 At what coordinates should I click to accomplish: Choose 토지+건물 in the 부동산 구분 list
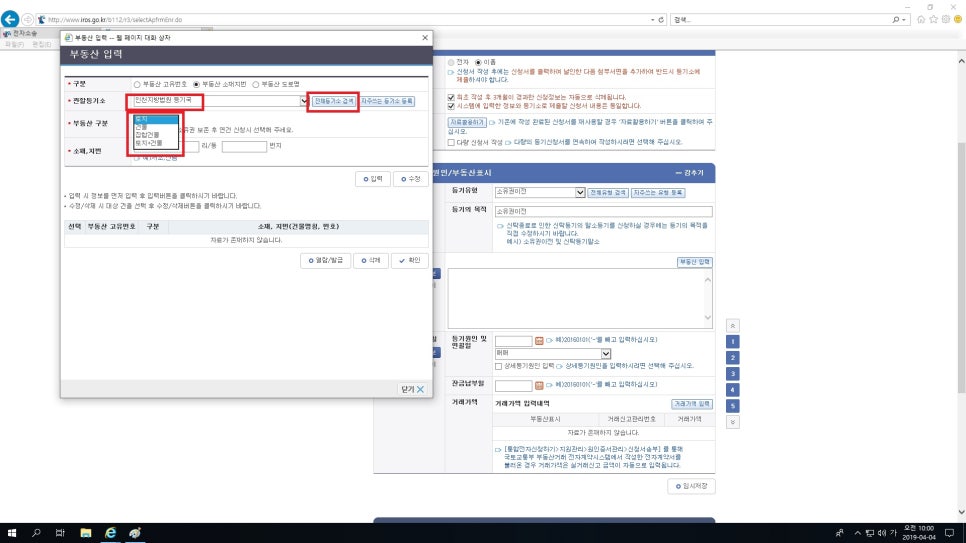click(x=156, y=143)
